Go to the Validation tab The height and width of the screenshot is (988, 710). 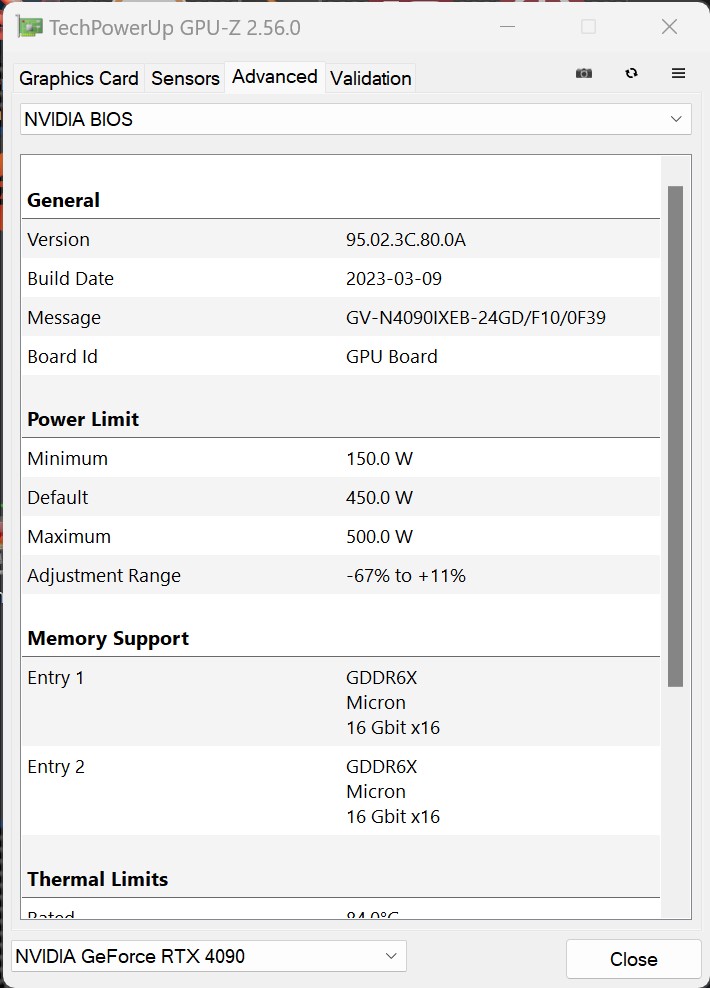[371, 78]
